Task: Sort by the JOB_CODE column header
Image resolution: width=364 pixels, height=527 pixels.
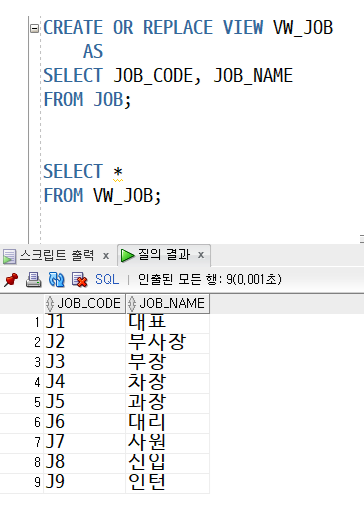Action: coord(85,303)
